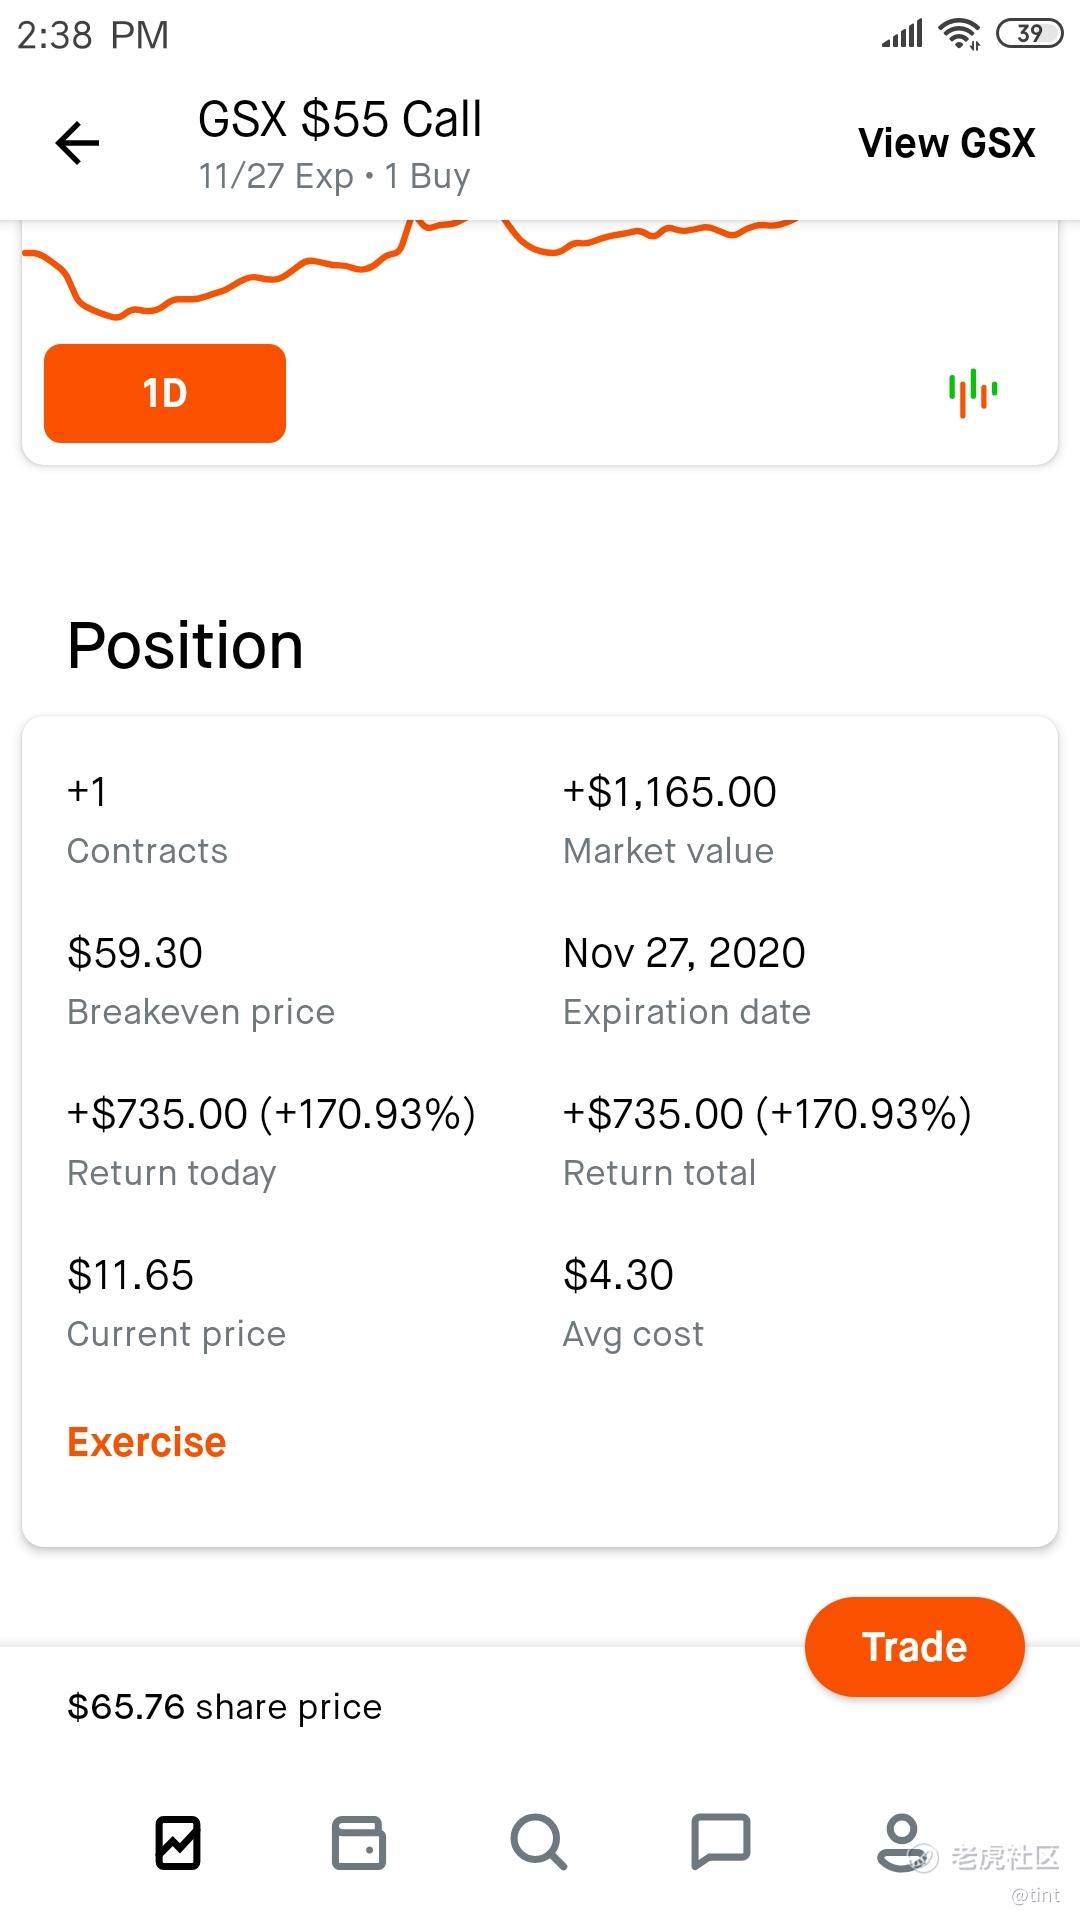This screenshot has height=1920, width=1080.
Task: Select the 1D time range
Action: click(x=165, y=393)
